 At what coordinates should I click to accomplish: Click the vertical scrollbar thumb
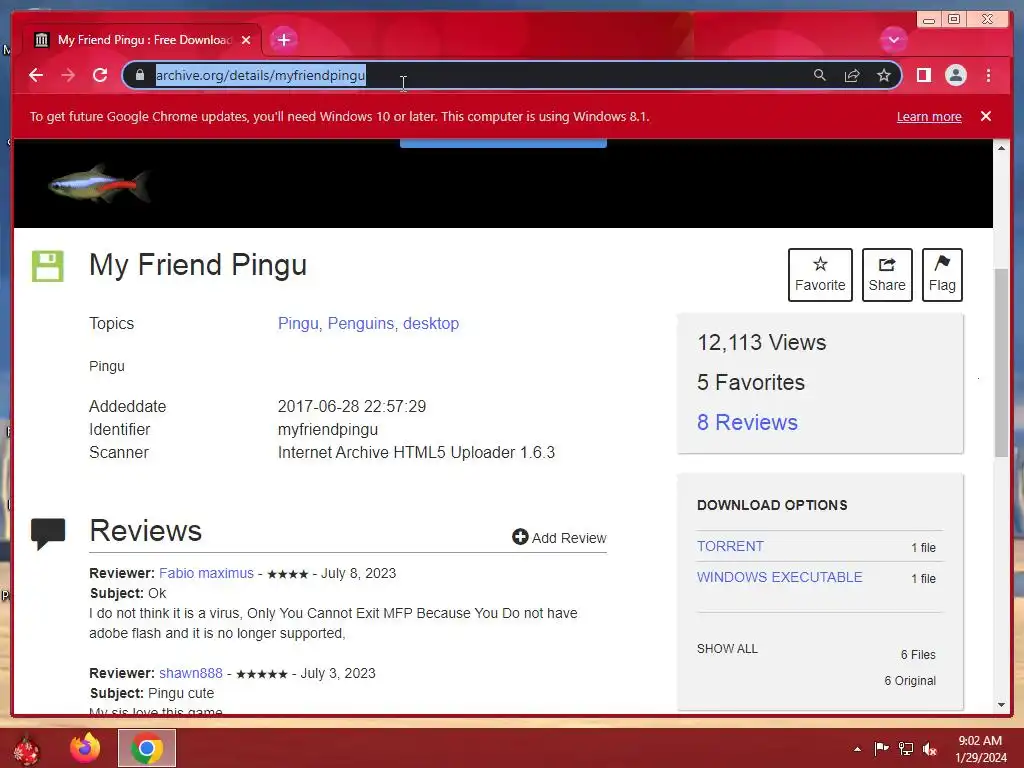pos(1001,362)
